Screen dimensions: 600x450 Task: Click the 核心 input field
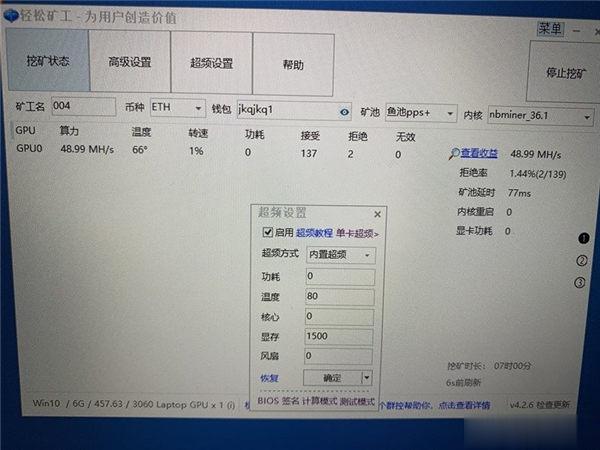click(339, 316)
